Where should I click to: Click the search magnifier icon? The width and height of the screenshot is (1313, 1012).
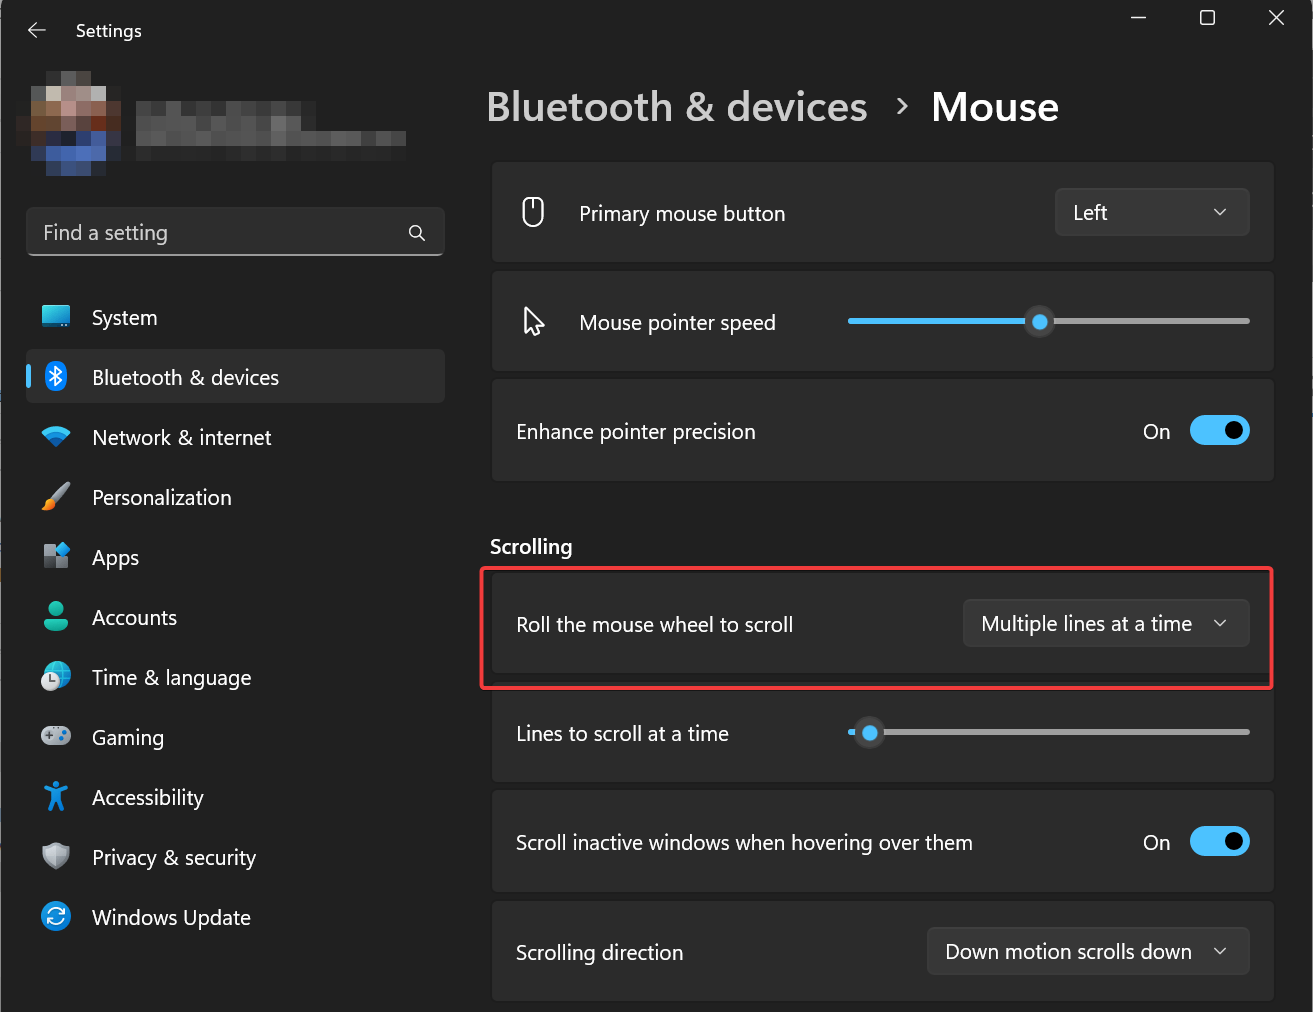(417, 233)
